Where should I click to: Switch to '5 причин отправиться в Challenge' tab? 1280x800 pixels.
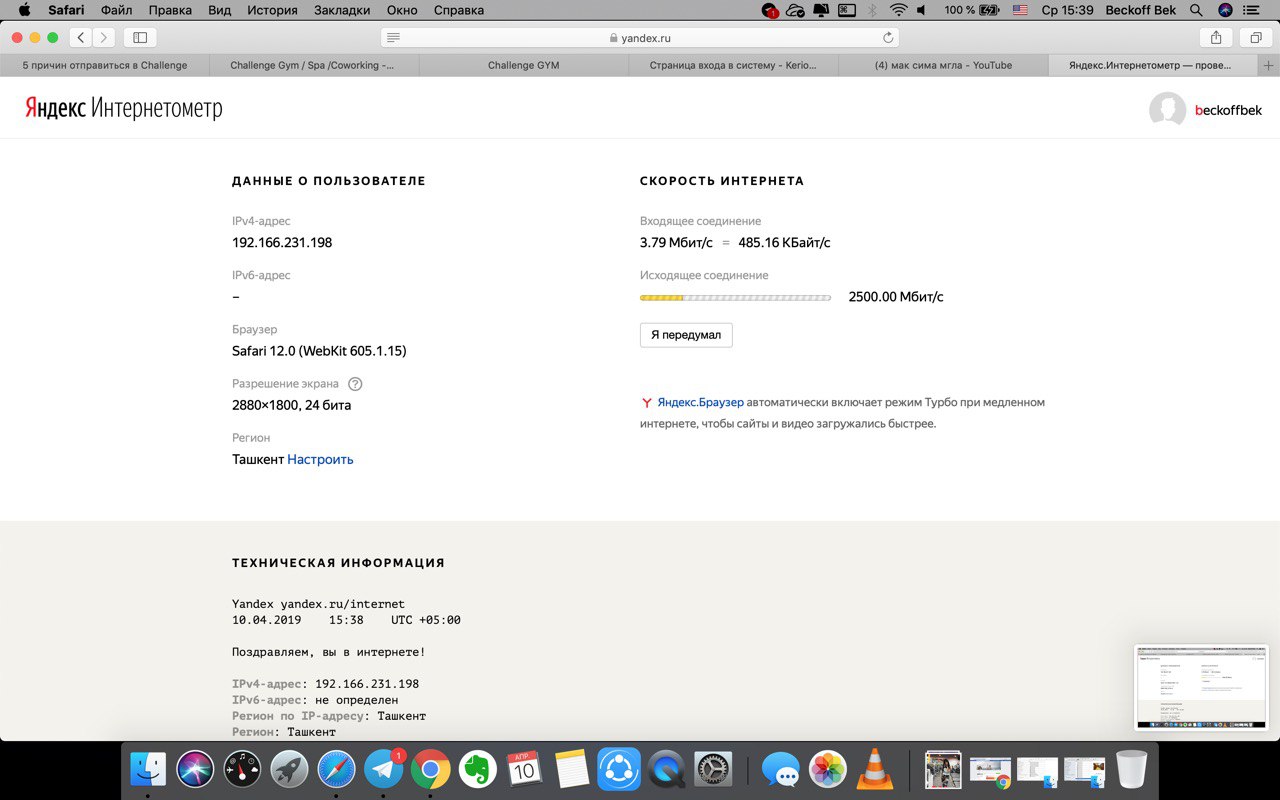105,65
